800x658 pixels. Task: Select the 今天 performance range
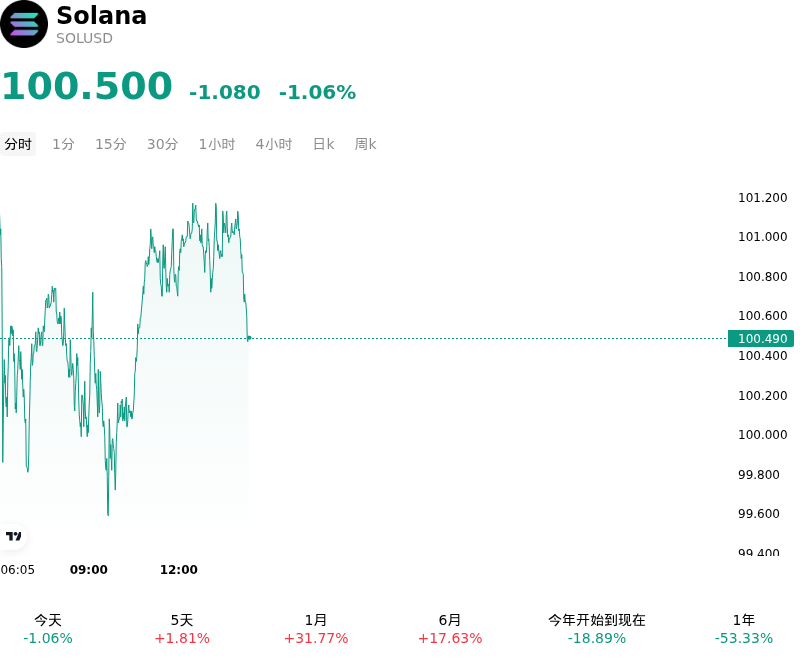[x=48, y=629]
